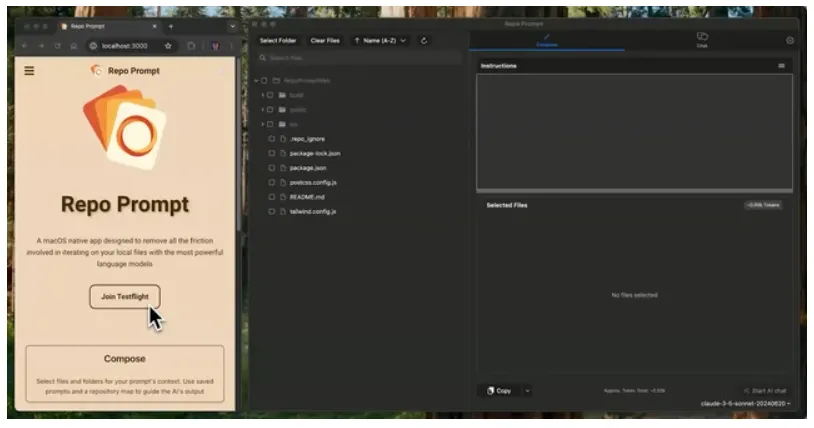Image resolution: width=814 pixels, height=428 pixels.
Task: Click the .repo_ignore file name
Action: (x=307, y=139)
